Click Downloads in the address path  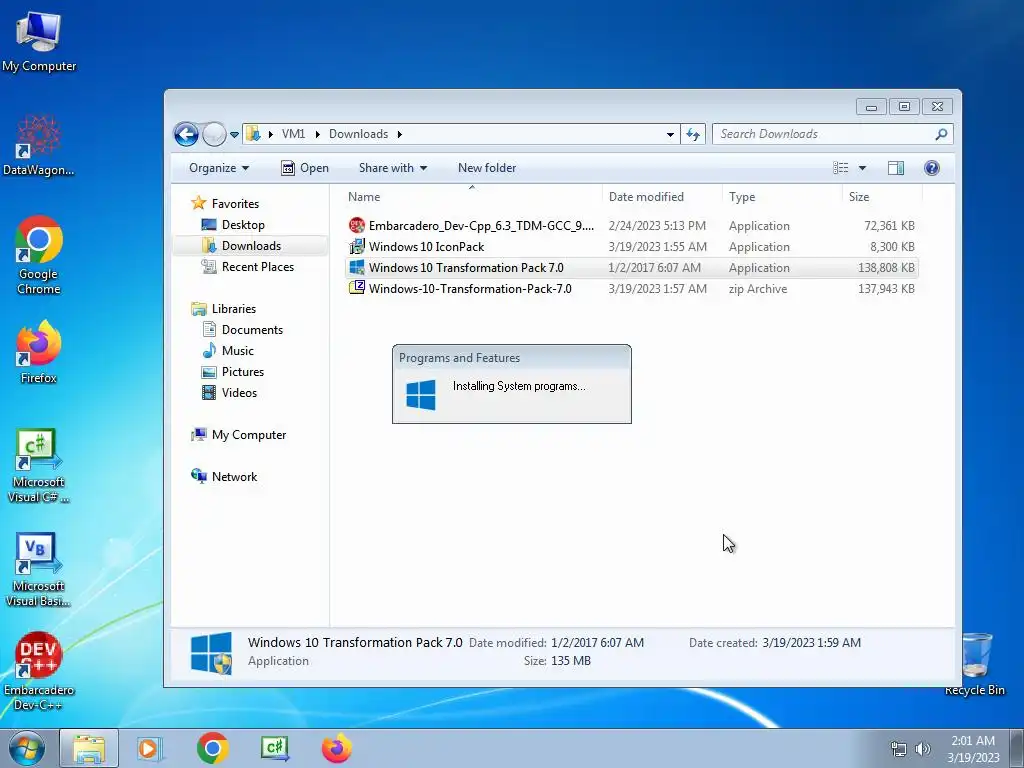click(359, 134)
